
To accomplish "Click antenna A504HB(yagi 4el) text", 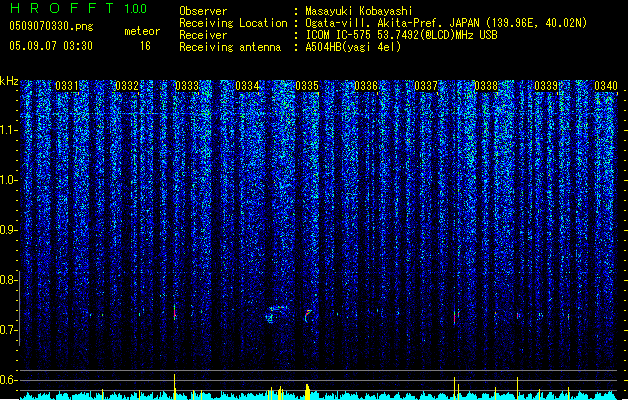I will [x=353, y=47].
